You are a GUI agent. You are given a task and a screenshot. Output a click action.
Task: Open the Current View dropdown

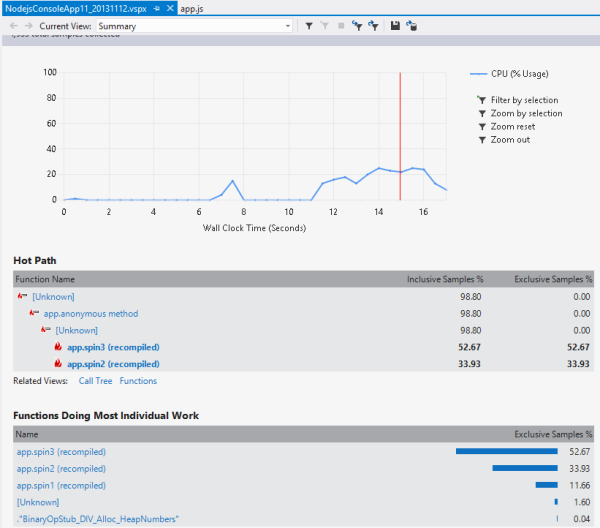(288, 25)
